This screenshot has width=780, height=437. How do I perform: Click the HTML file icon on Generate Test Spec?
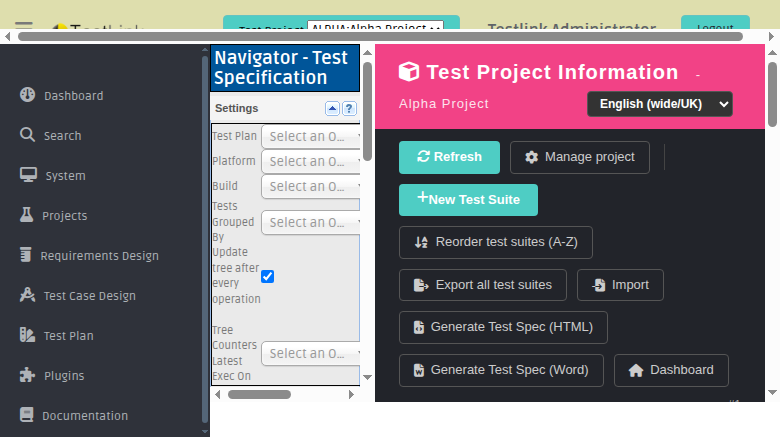click(x=419, y=328)
